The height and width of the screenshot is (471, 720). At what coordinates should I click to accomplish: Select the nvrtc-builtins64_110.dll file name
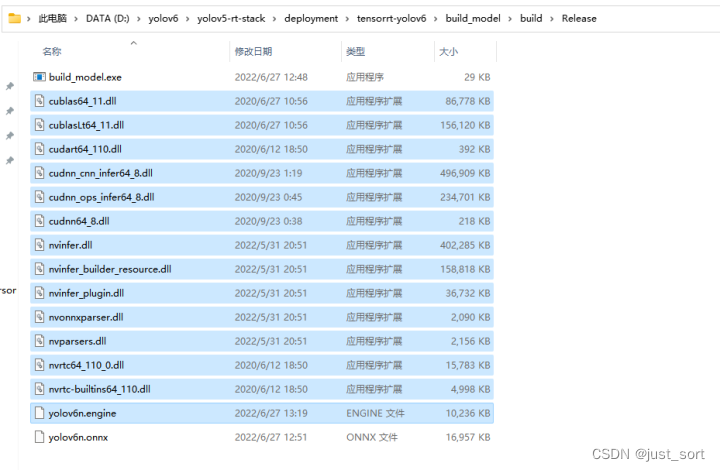[x=100, y=389]
